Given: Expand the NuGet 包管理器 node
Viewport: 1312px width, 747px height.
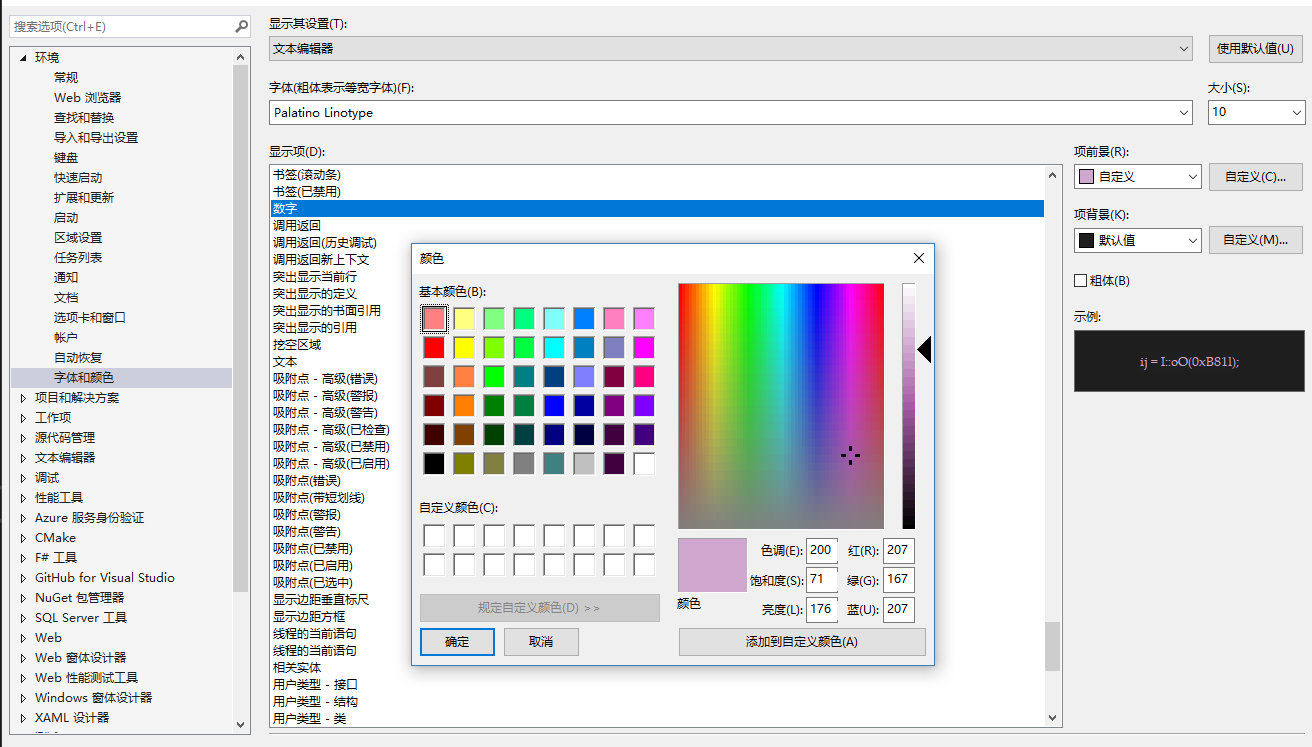Looking at the screenshot, I should click(24, 597).
